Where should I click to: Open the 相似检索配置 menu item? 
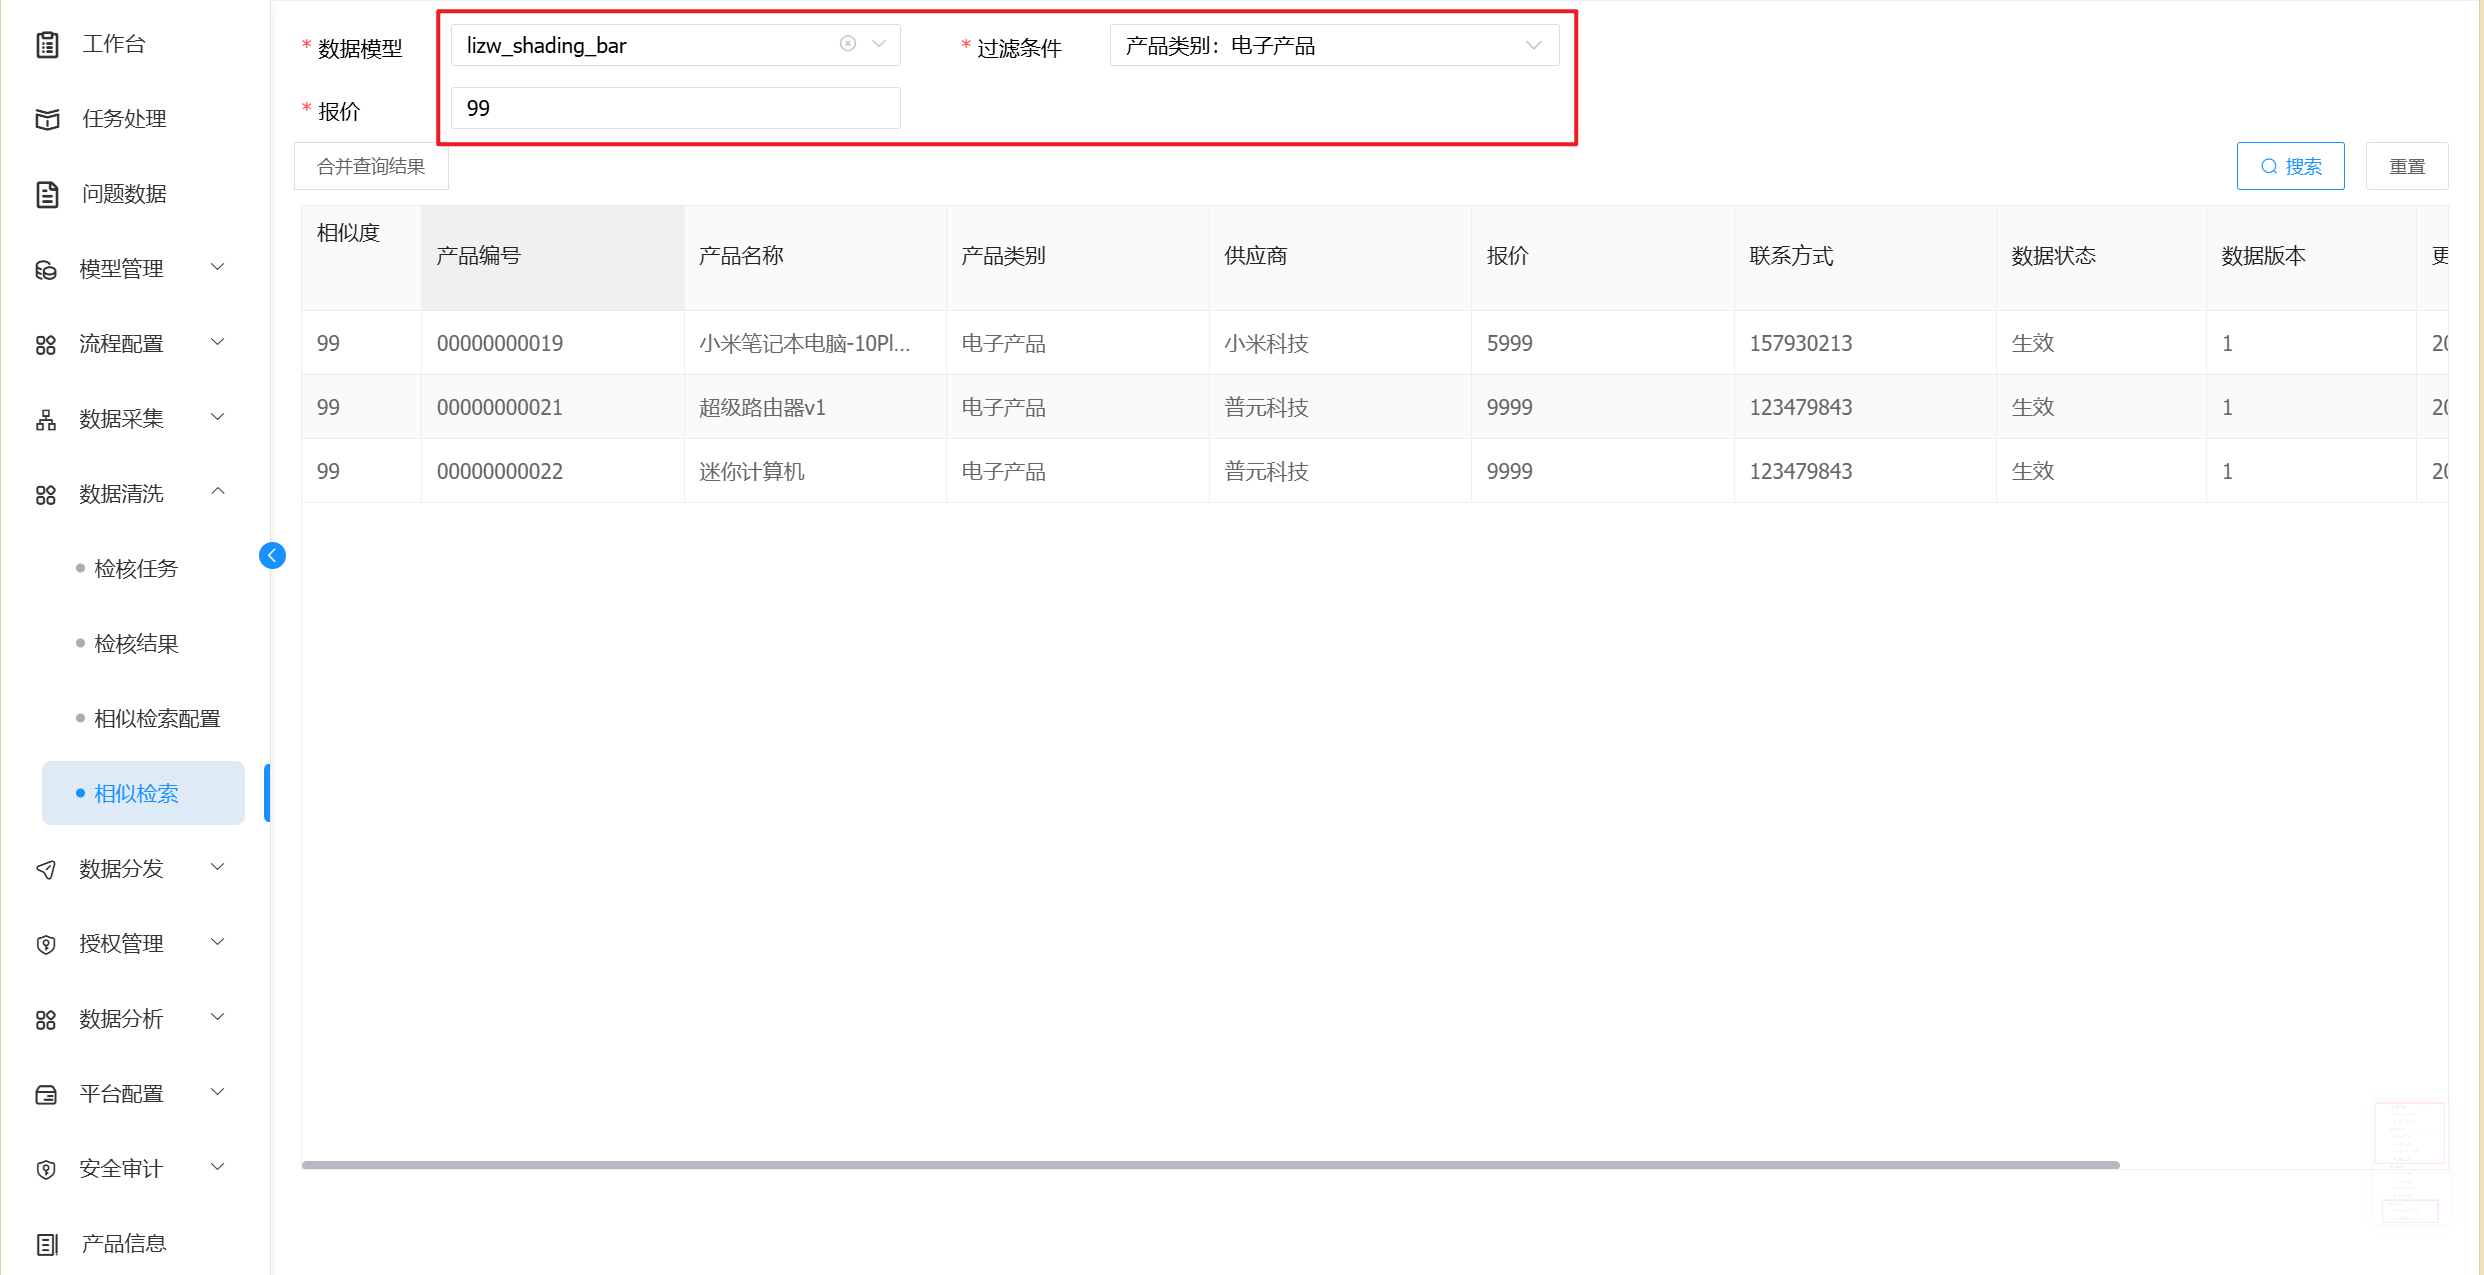pyautogui.click(x=157, y=719)
